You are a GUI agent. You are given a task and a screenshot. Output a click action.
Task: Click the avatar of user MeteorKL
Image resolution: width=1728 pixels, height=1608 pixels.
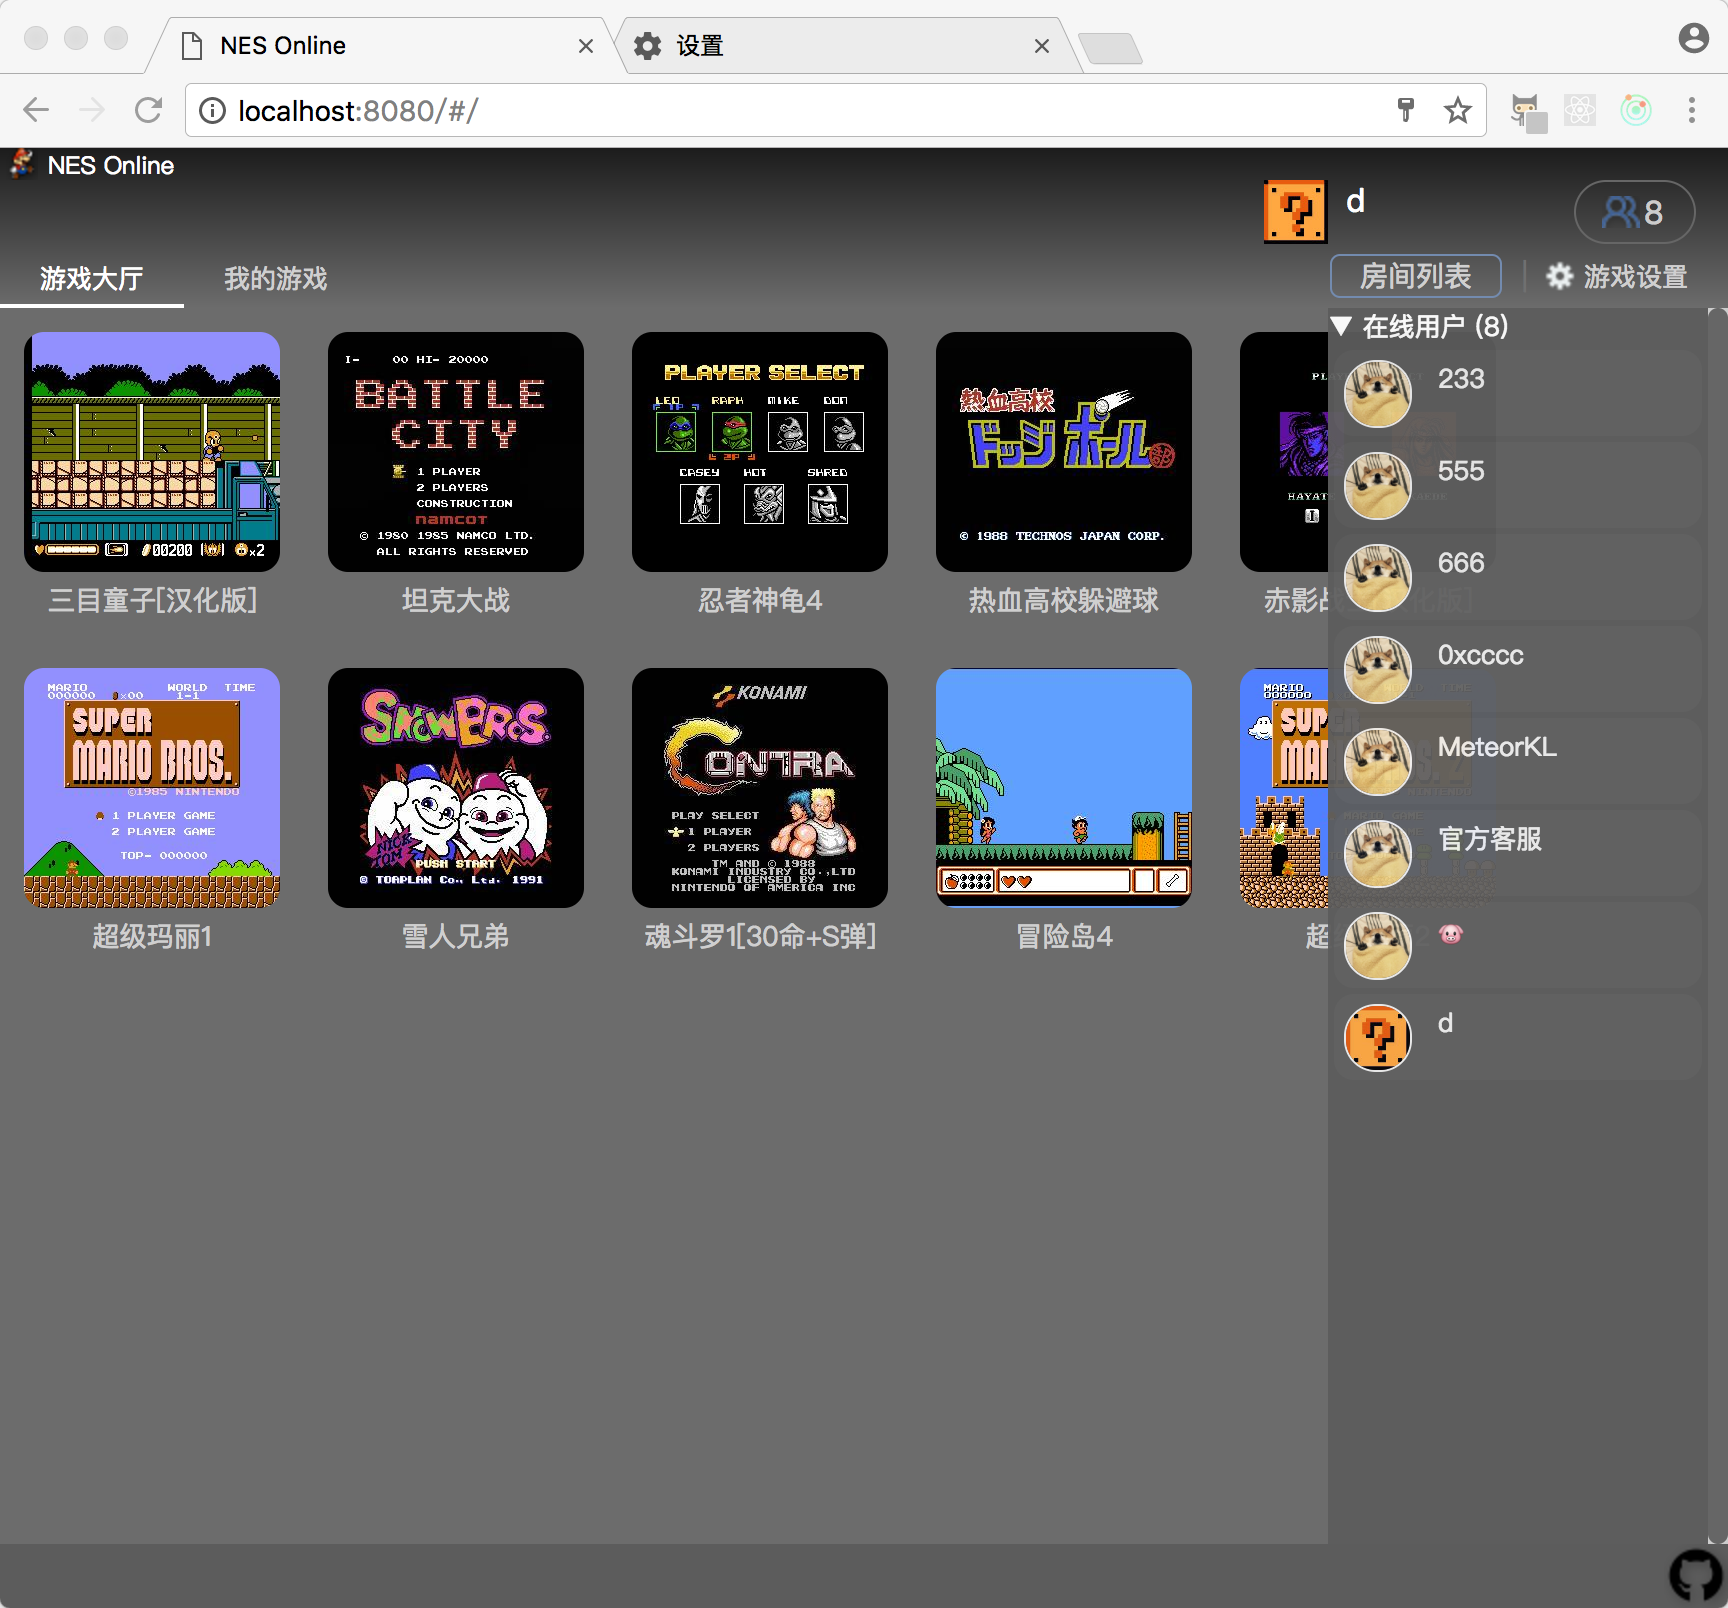click(1378, 762)
